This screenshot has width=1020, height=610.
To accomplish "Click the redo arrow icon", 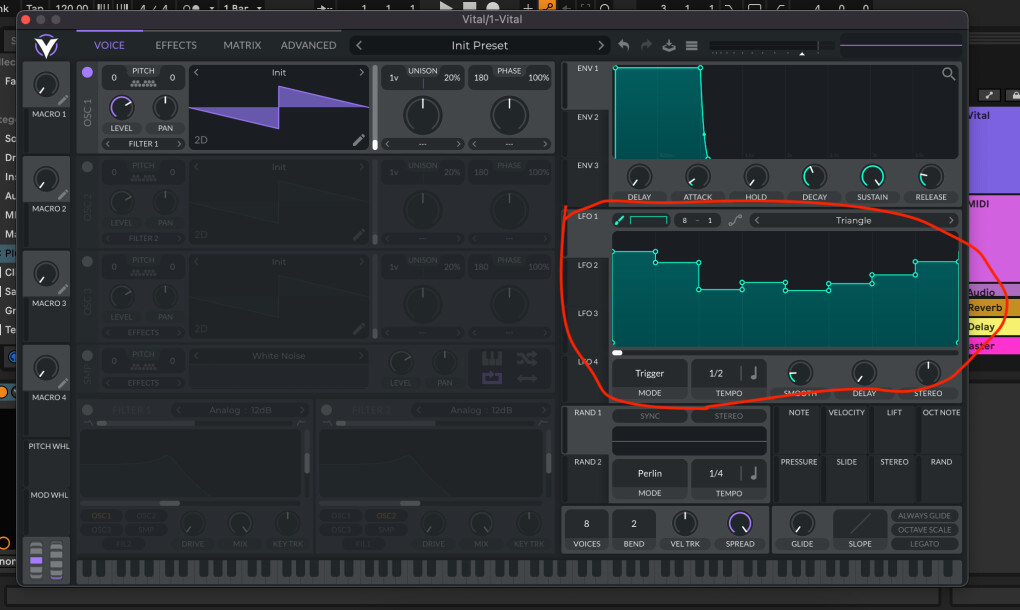I will [x=646, y=45].
